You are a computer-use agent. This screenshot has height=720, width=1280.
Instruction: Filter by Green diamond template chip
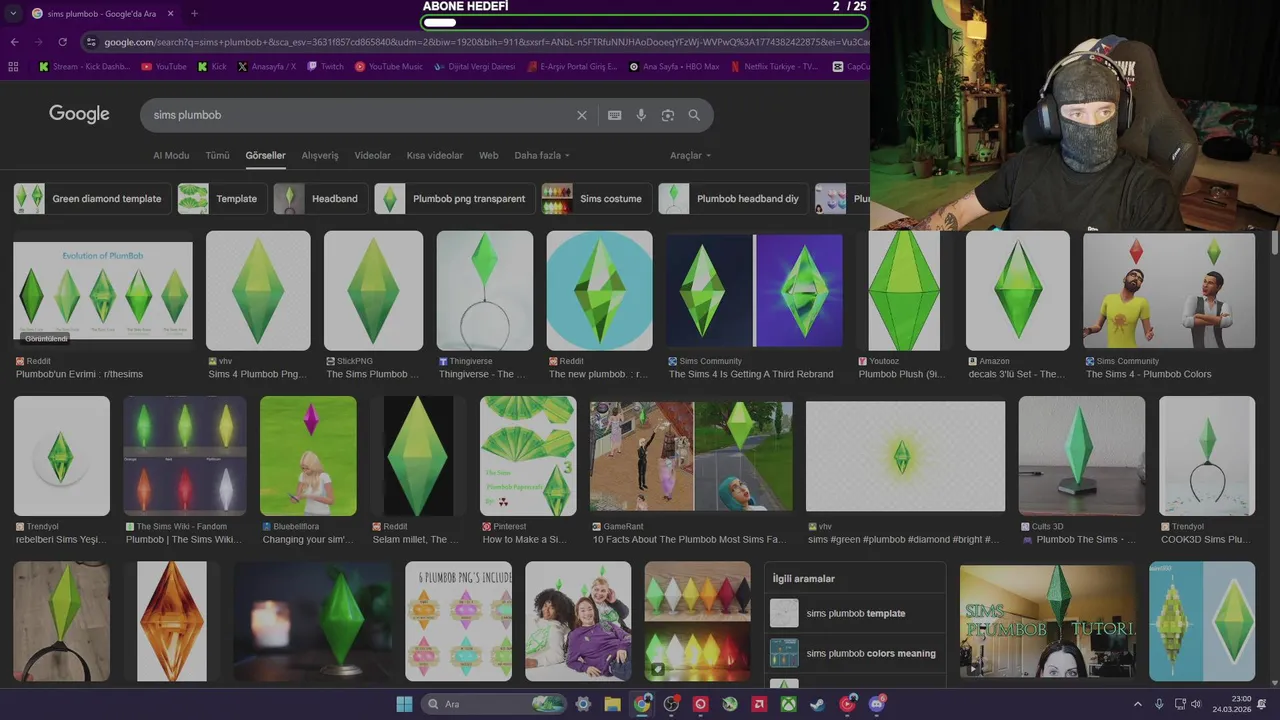click(x=91, y=199)
